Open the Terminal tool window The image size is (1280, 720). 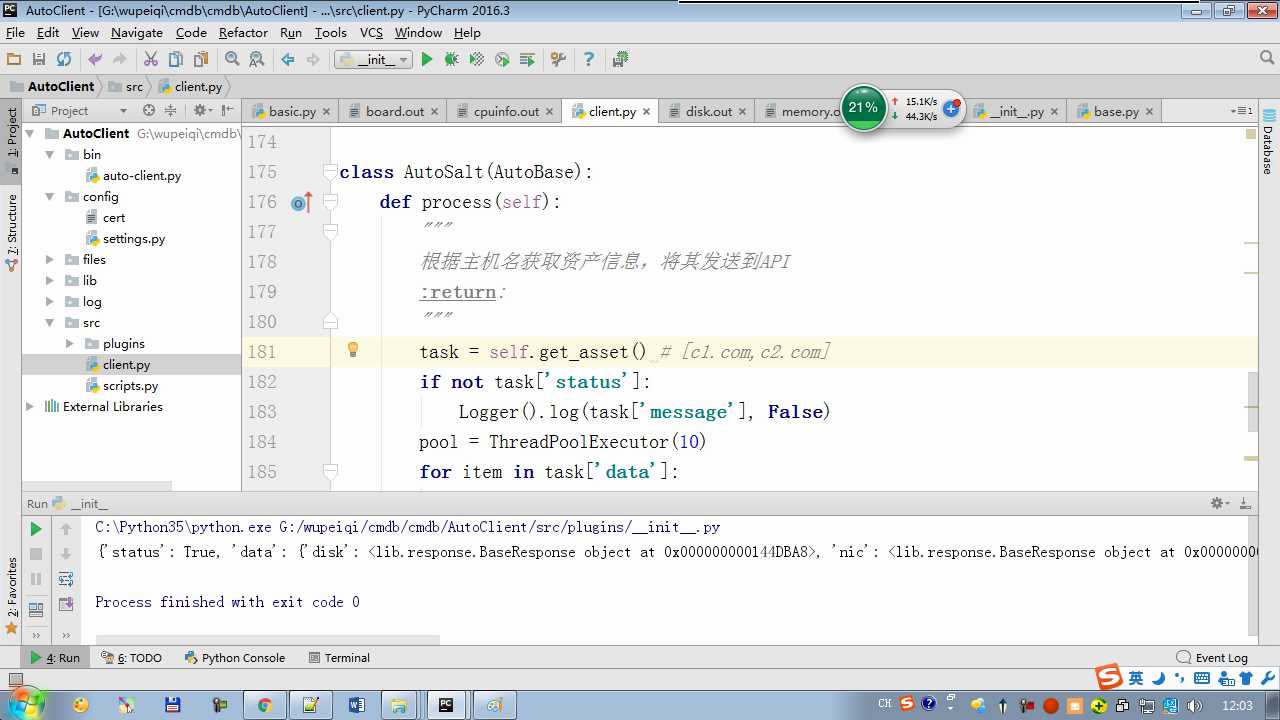click(339, 658)
